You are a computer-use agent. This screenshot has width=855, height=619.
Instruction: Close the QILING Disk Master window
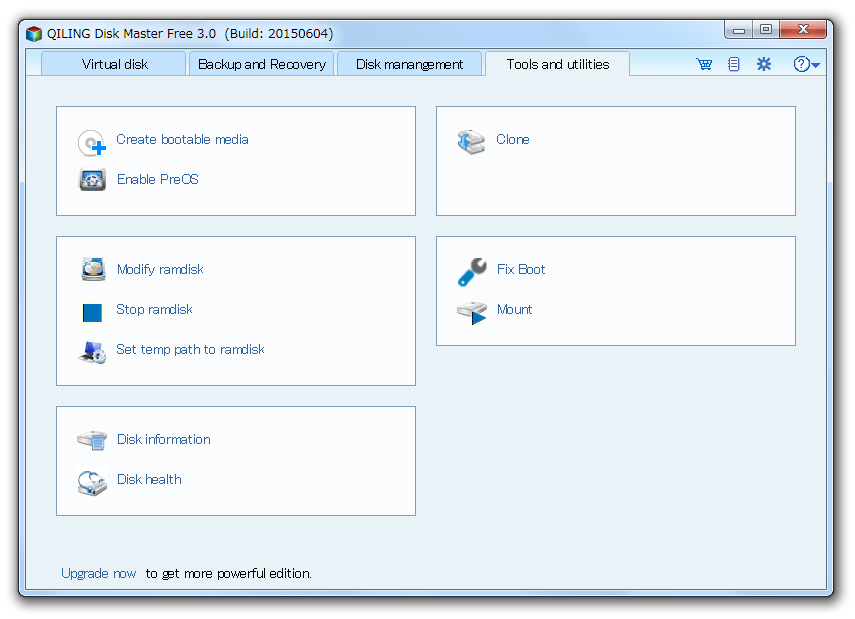coord(803,30)
